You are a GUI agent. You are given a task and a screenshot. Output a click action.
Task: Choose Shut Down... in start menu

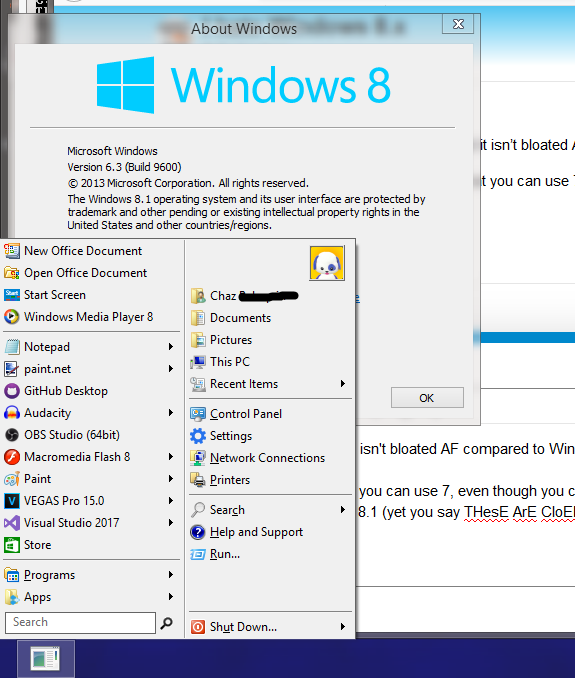tap(270, 627)
